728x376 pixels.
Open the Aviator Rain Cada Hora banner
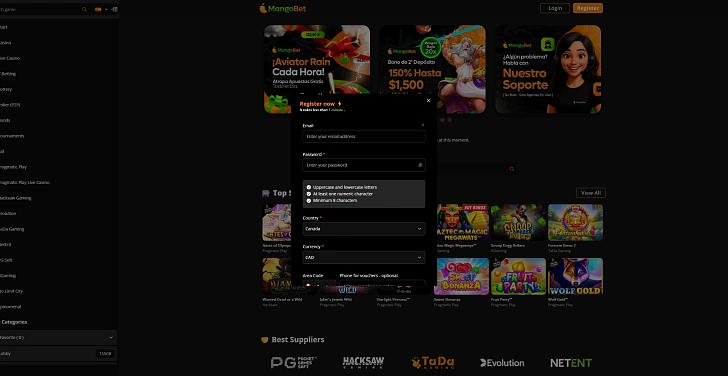[x=317, y=69]
